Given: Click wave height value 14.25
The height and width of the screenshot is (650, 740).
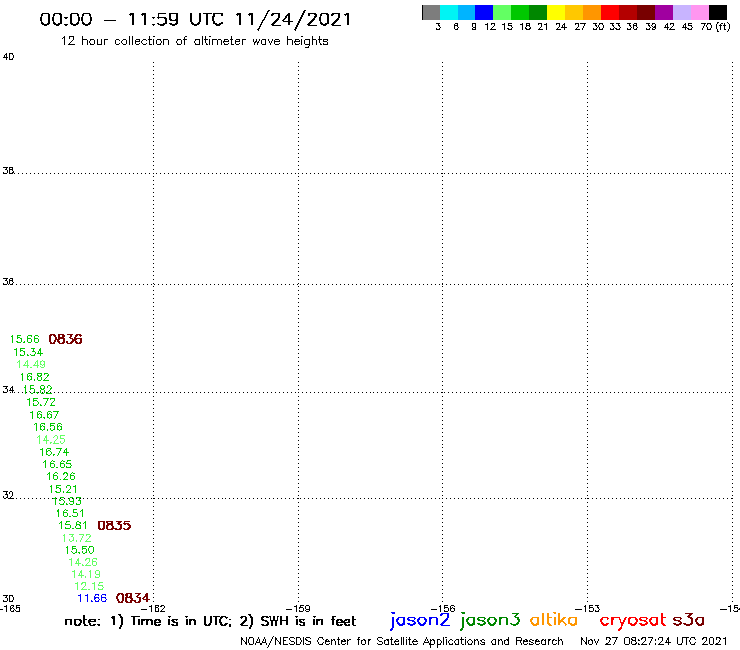Looking at the screenshot, I should (x=51, y=440).
